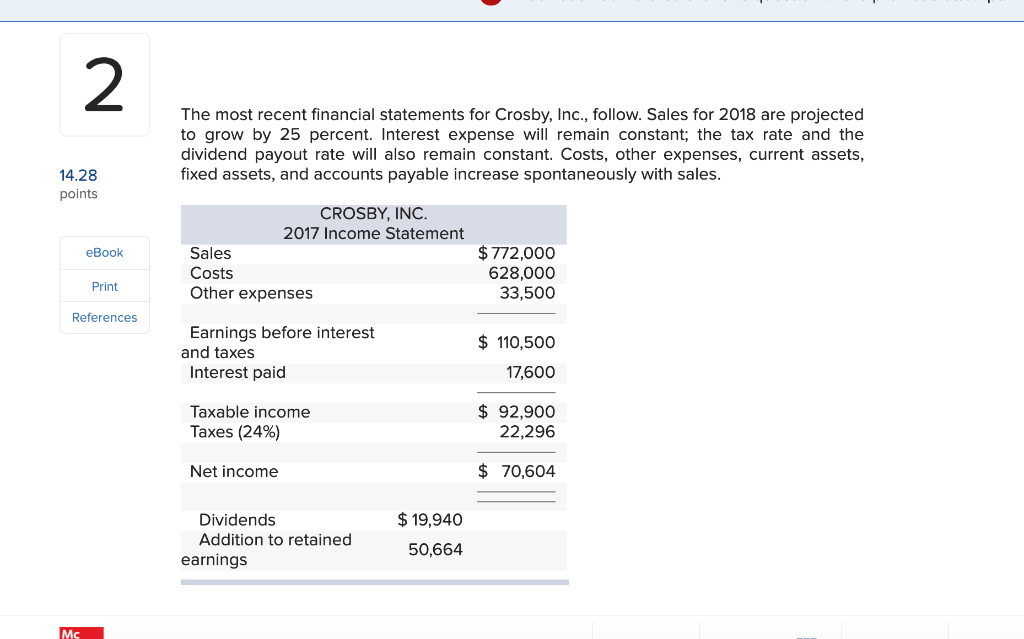
Task: Select 'Earnings before interest and taxes' label
Action: click(x=278, y=342)
